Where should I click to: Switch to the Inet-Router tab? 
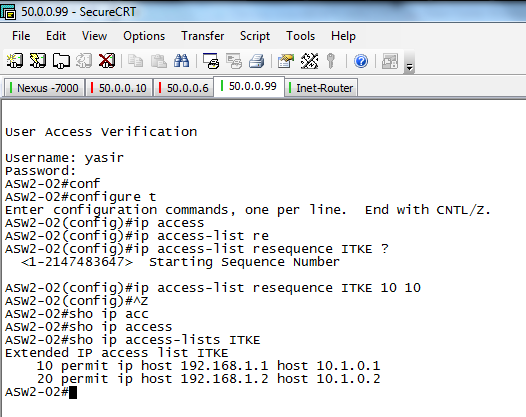(x=321, y=88)
